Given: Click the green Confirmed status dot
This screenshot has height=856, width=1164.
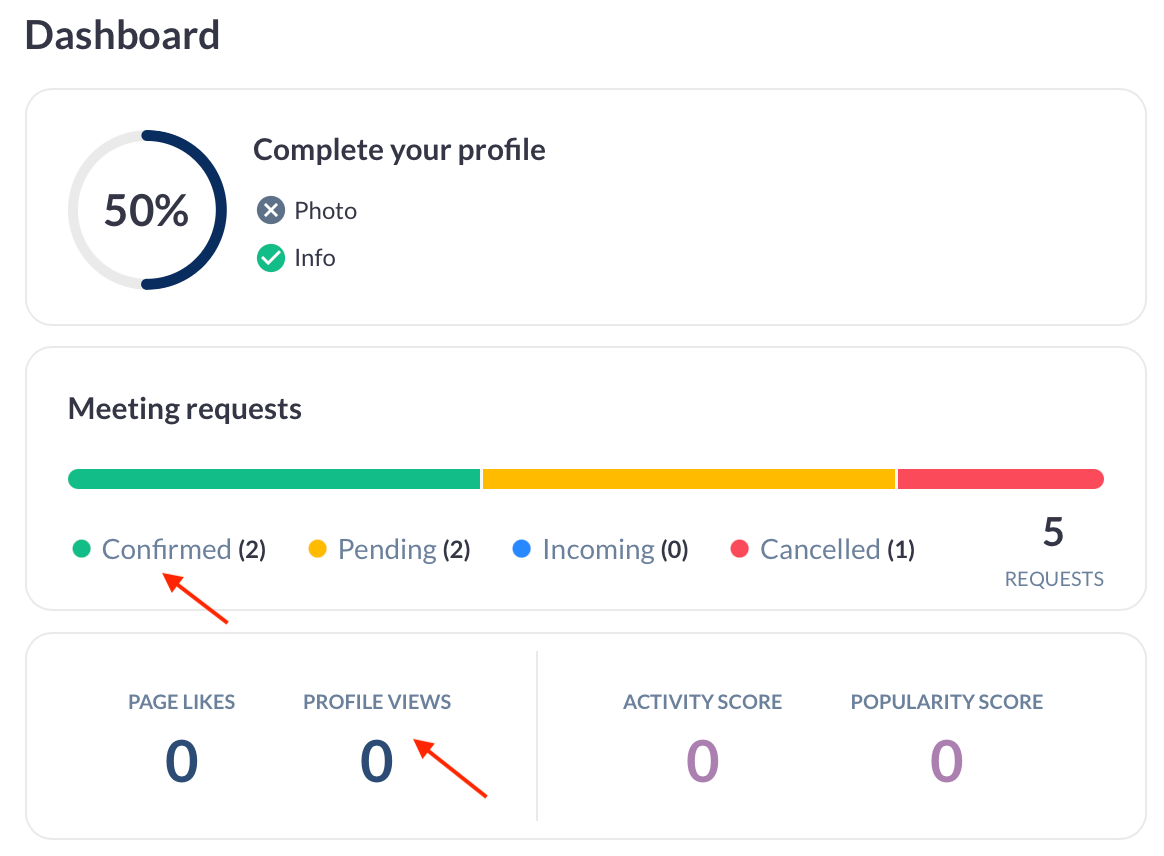Looking at the screenshot, I should click(x=82, y=549).
